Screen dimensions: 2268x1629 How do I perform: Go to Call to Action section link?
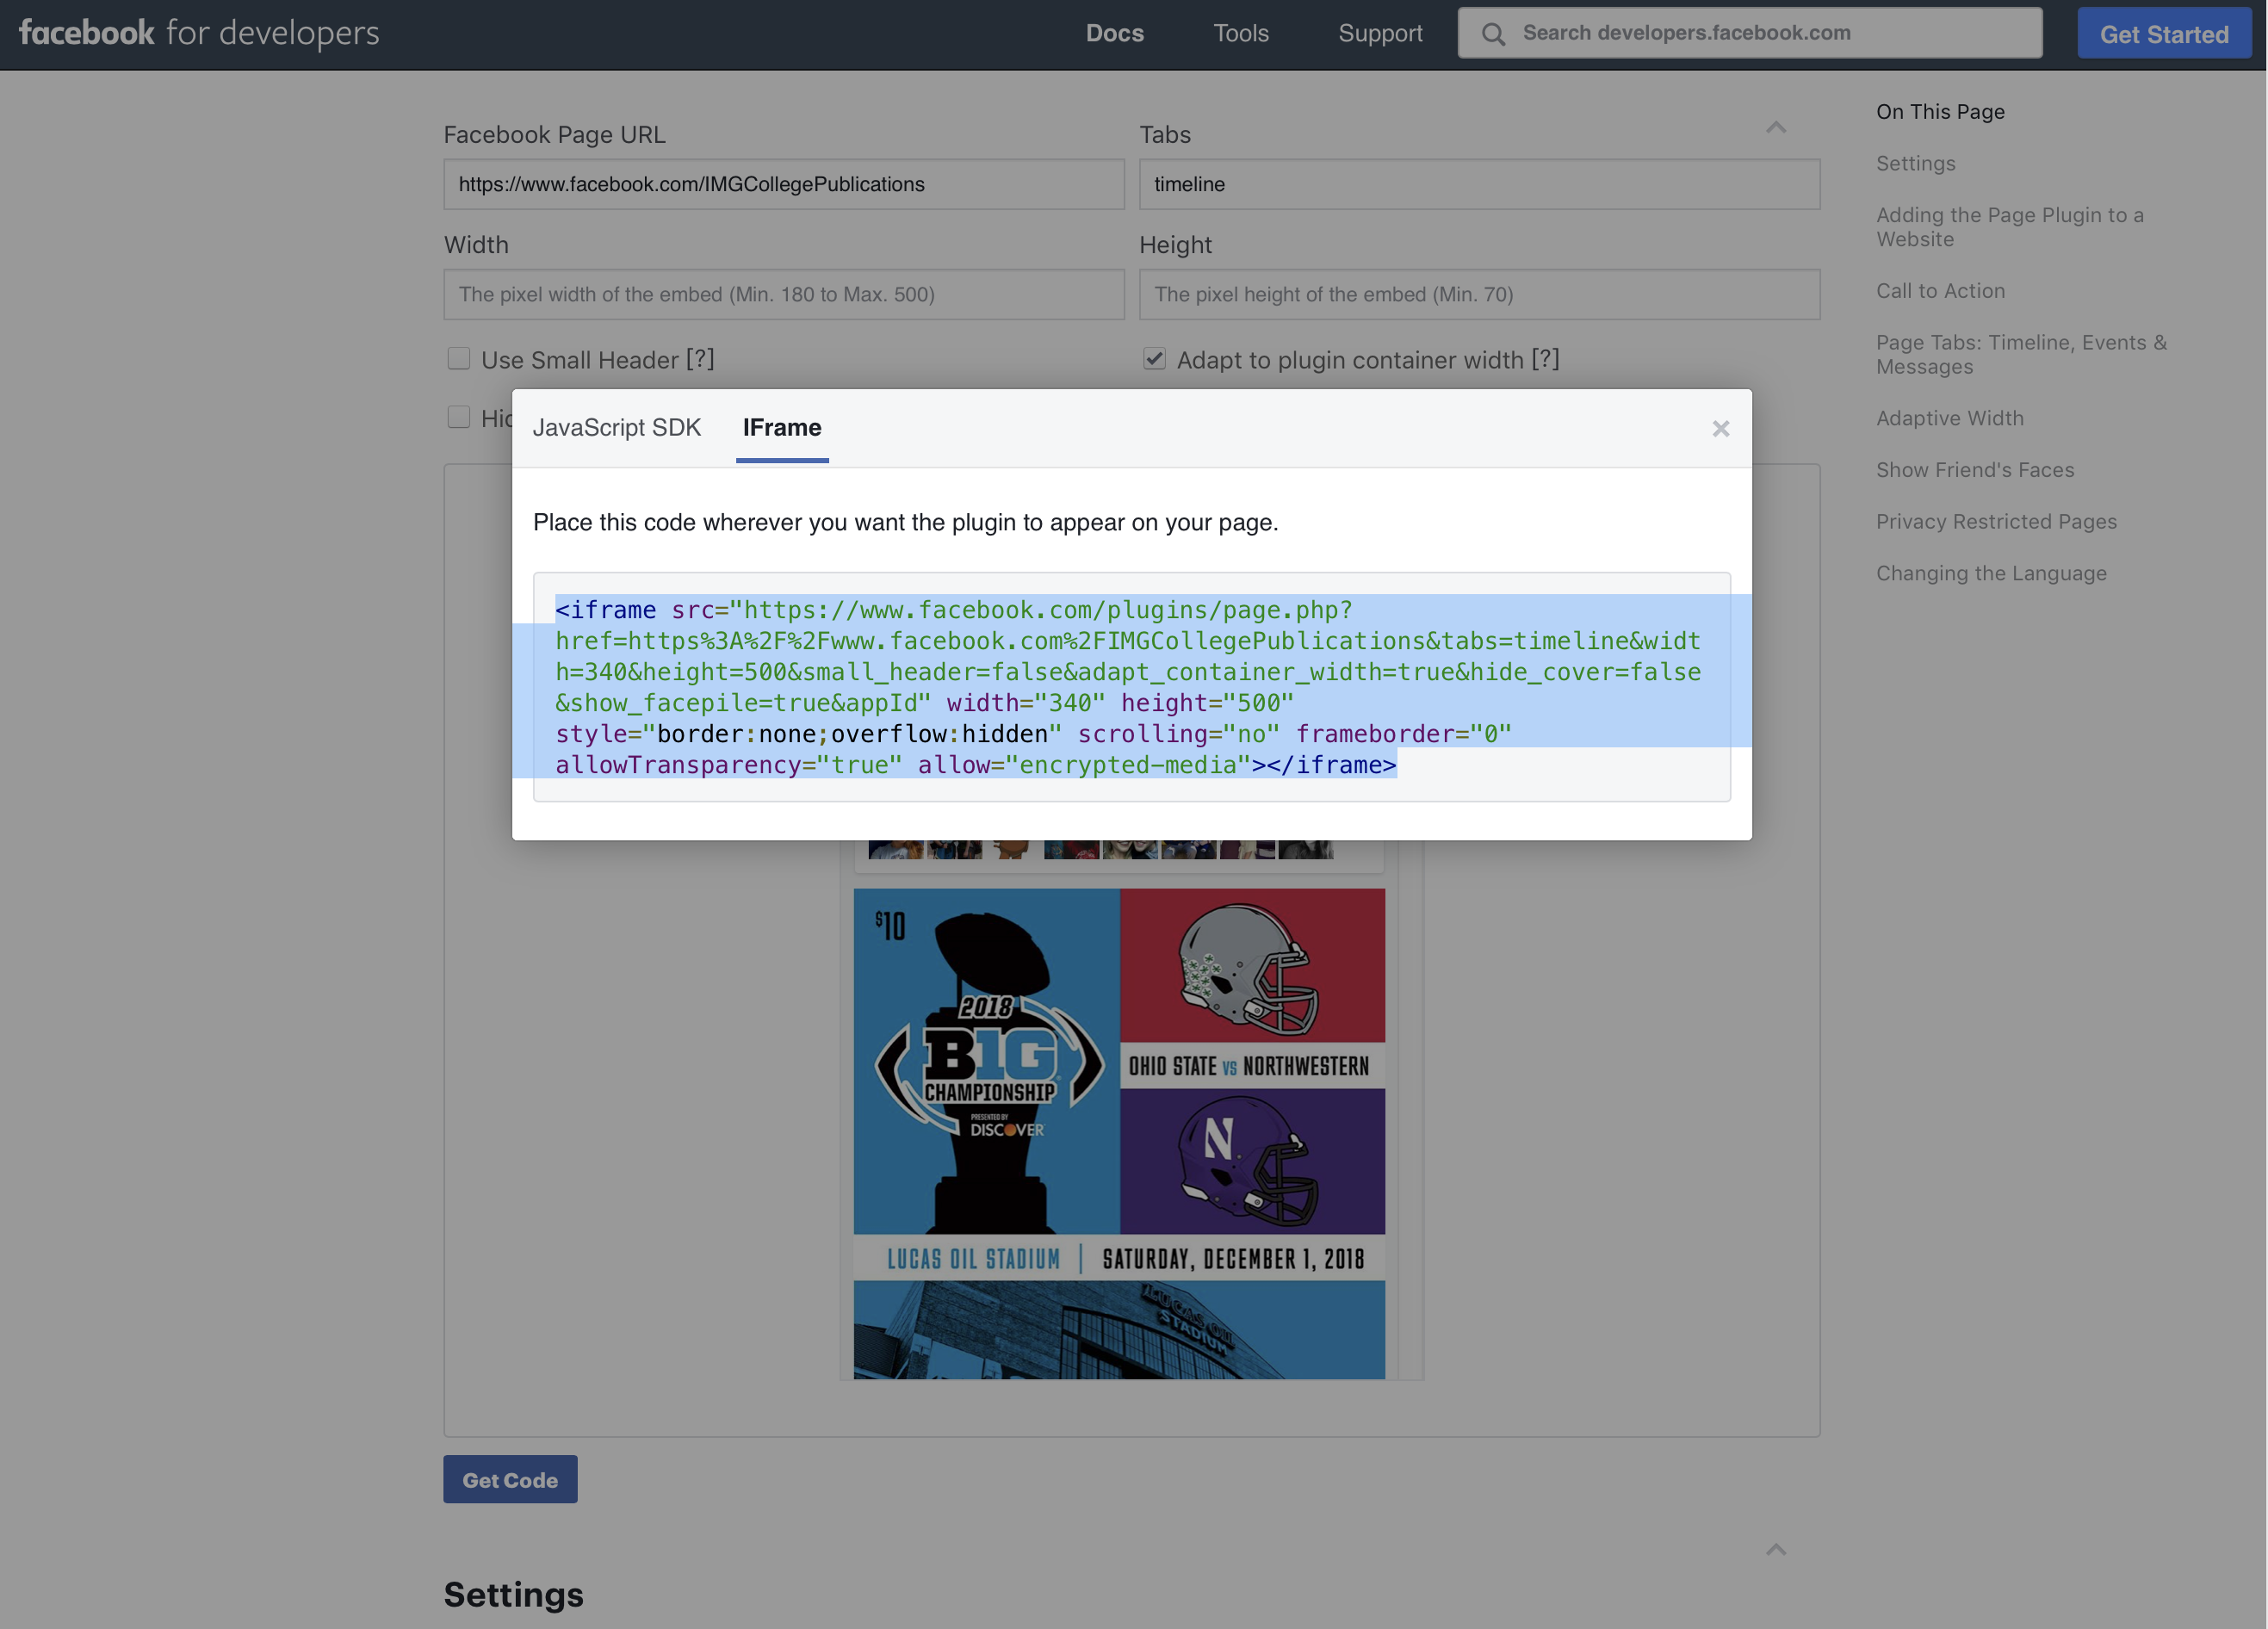[1939, 291]
